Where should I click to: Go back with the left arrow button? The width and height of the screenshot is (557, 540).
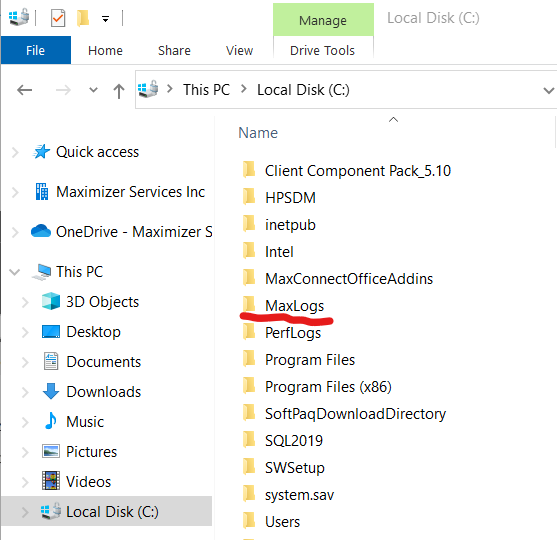[x=25, y=90]
